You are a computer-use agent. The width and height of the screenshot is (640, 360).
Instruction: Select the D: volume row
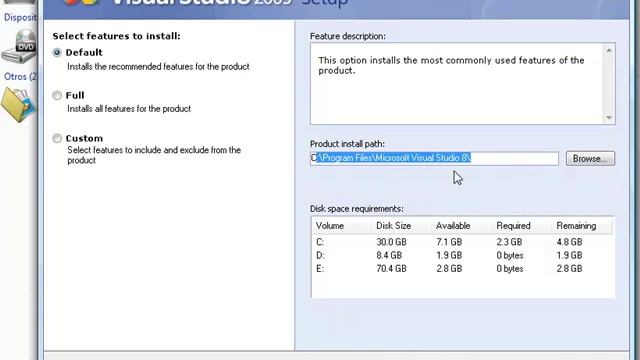click(x=462, y=256)
